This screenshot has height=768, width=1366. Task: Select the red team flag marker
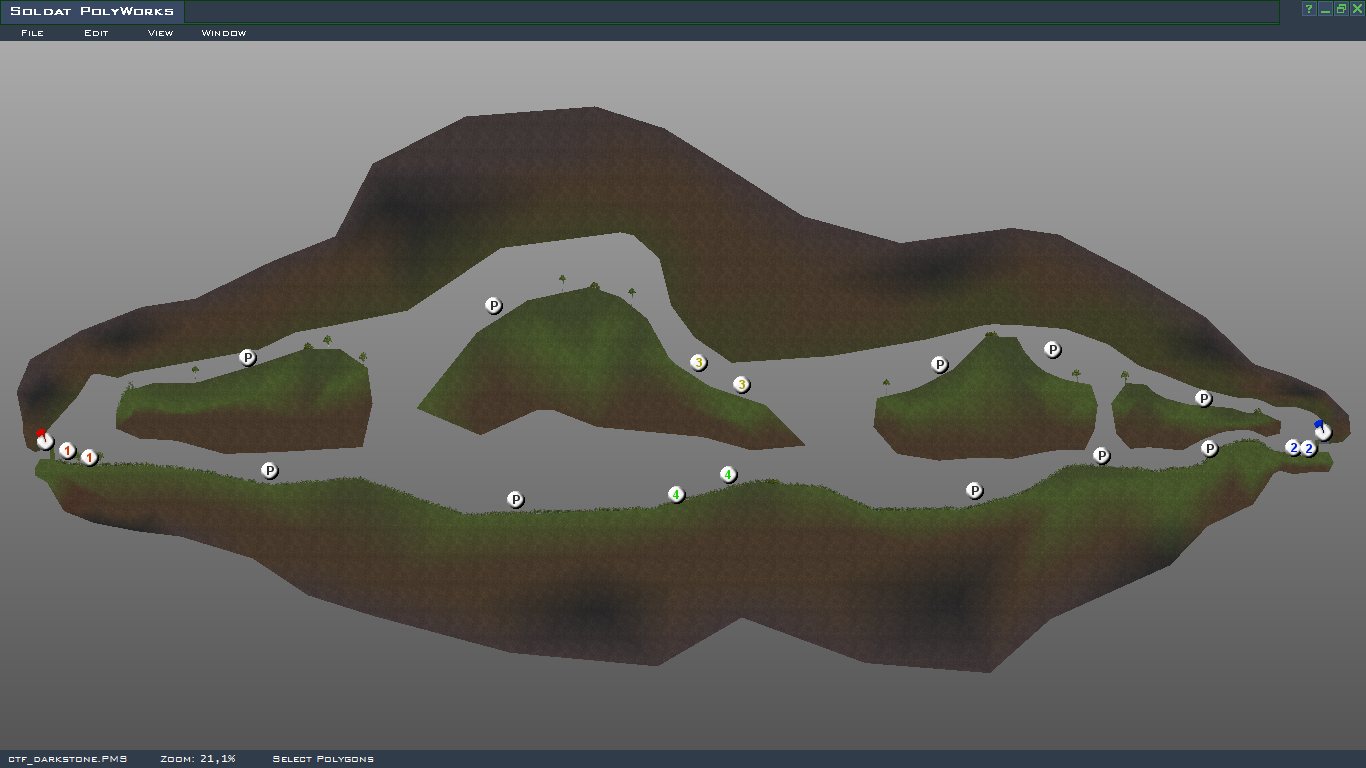click(x=44, y=440)
